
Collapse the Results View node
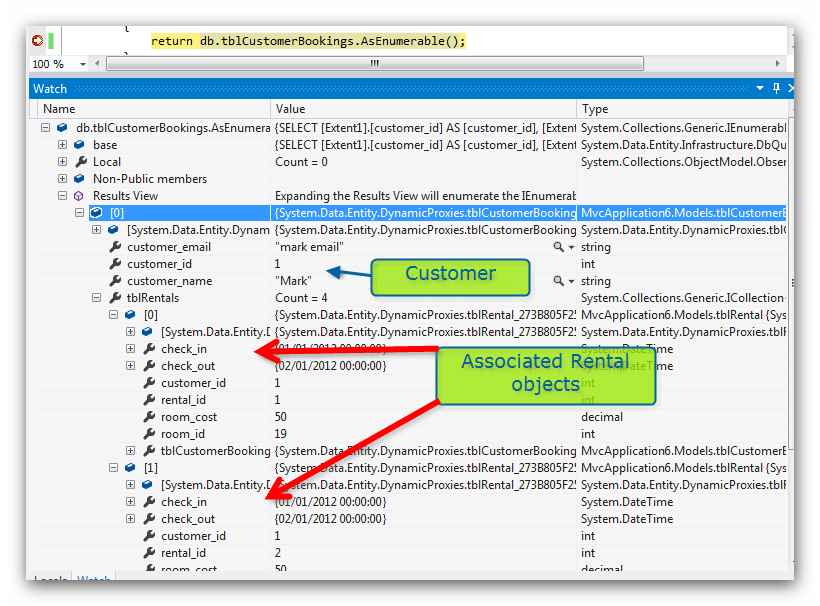62,196
